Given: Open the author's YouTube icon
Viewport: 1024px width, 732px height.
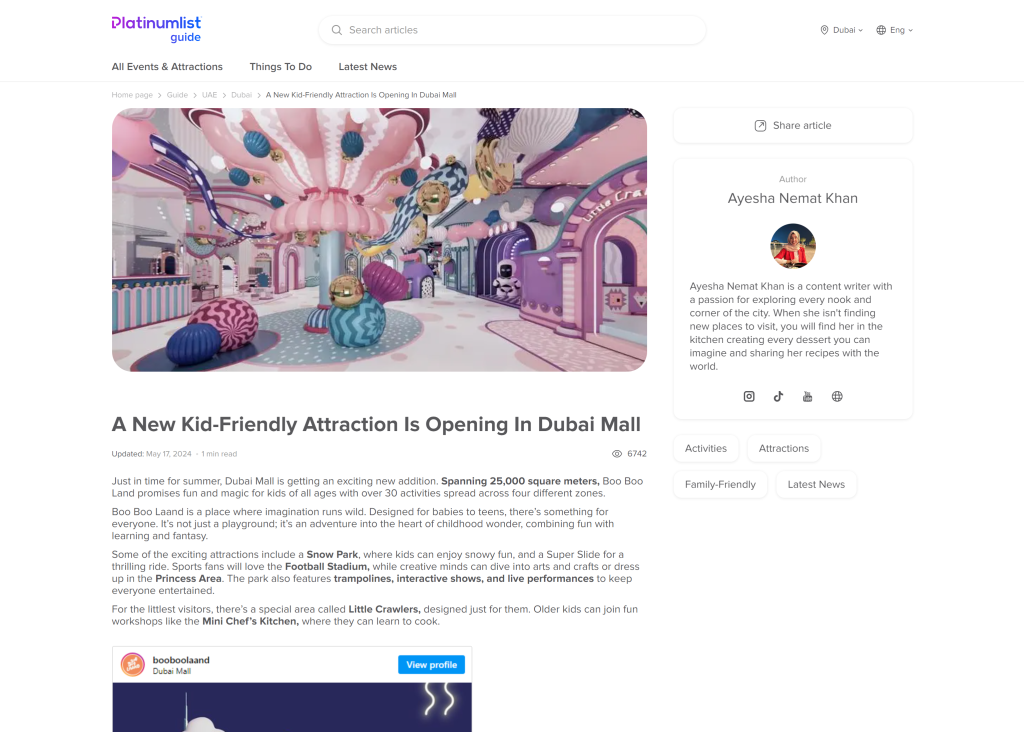Looking at the screenshot, I should (x=808, y=396).
